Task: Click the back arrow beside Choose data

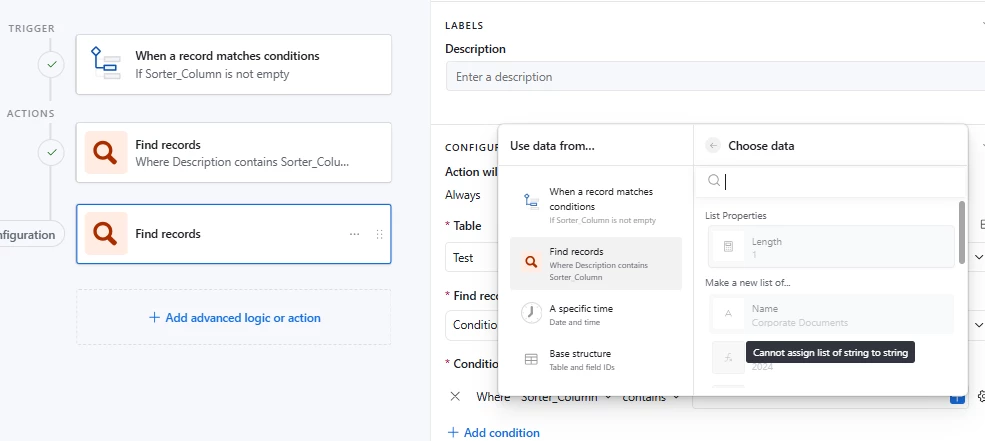Action: click(x=713, y=145)
